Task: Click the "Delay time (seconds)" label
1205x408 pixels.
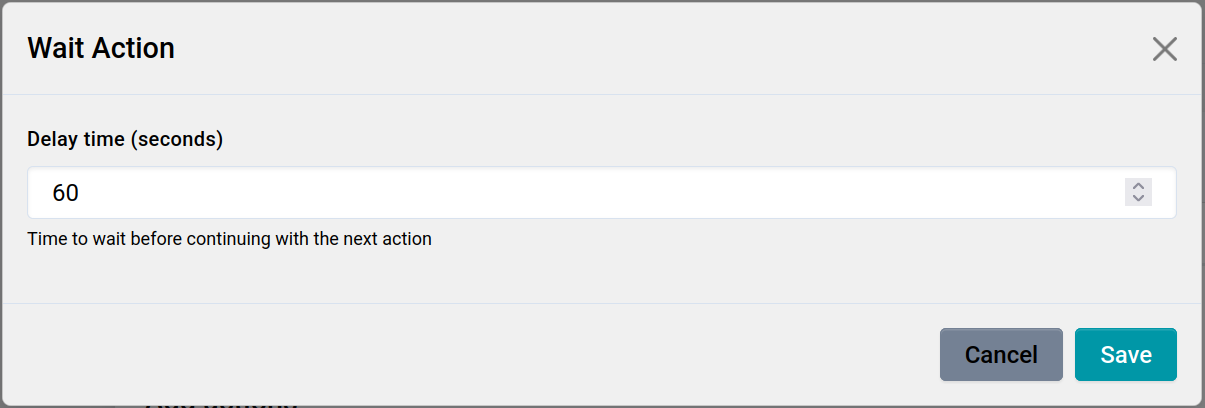Action: click(x=125, y=140)
